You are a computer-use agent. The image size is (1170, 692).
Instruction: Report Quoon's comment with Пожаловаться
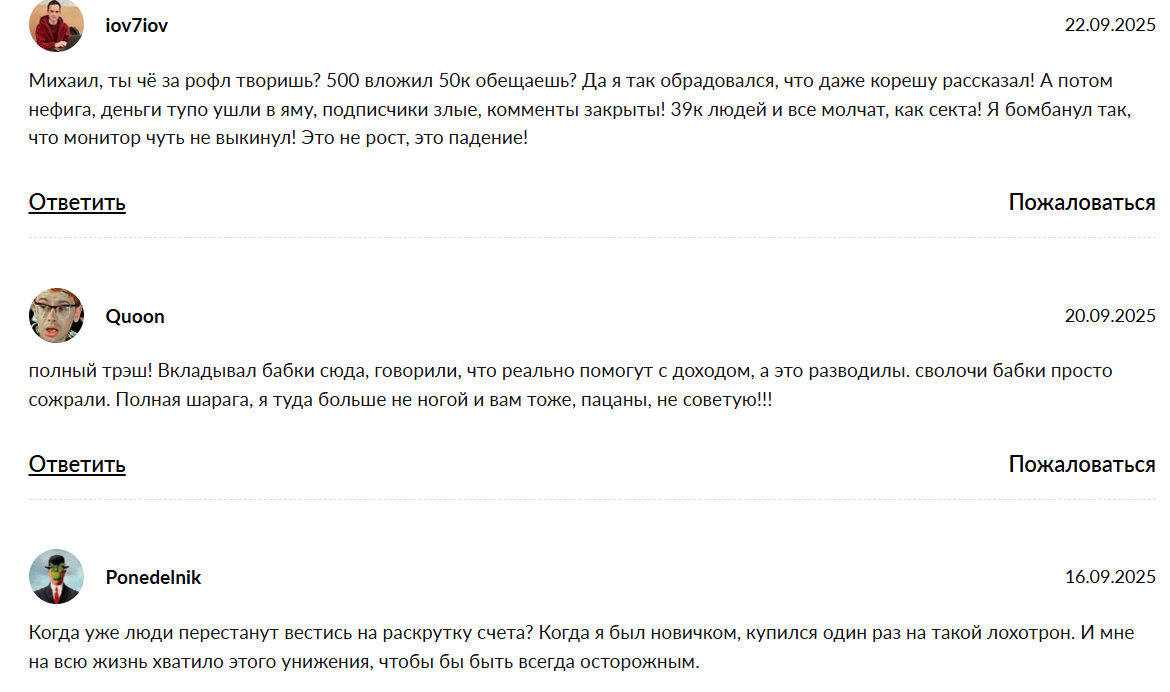(x=1081, y=465)
